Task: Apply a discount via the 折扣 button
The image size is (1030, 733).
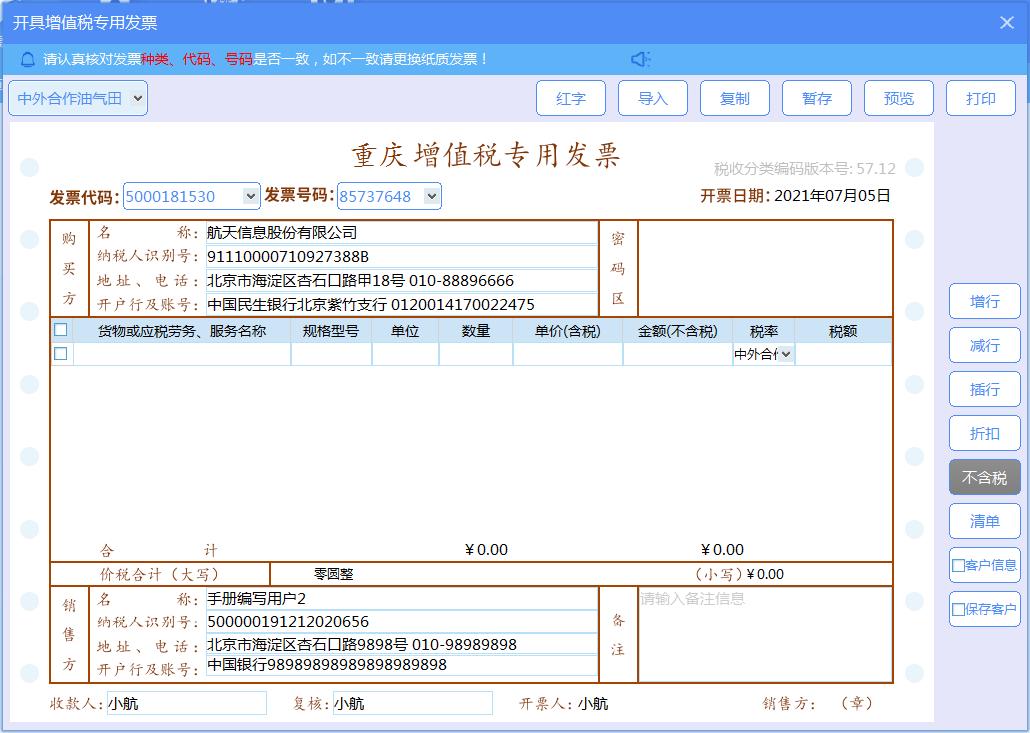Action: click(x=984, y=433)
